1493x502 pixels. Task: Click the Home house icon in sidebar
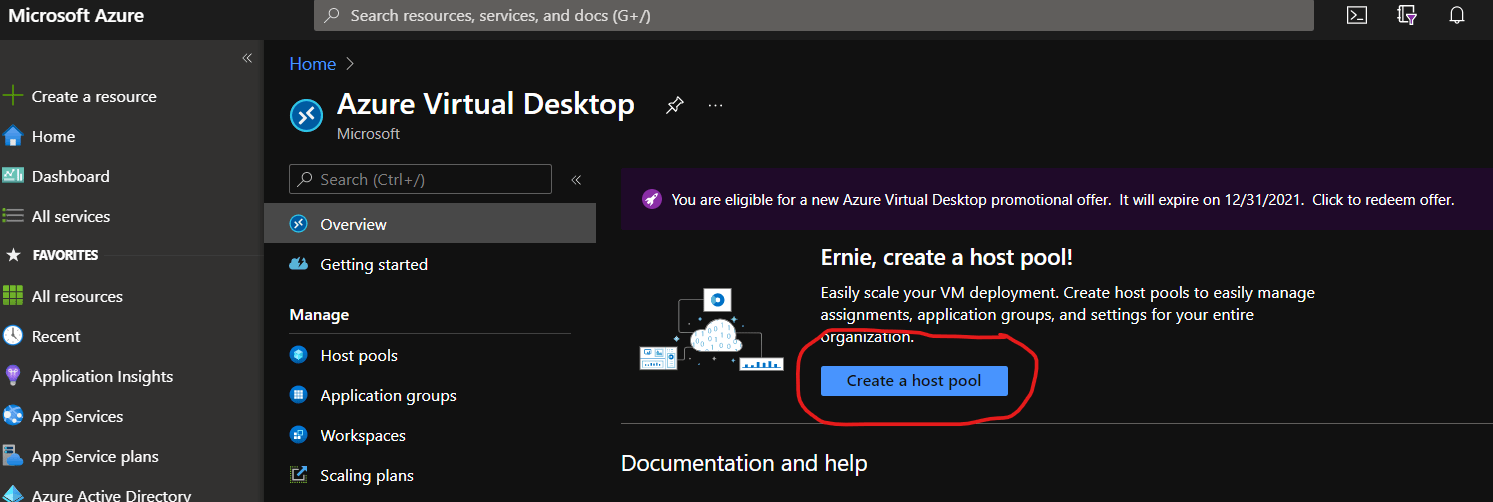click(x=13, y=136)
